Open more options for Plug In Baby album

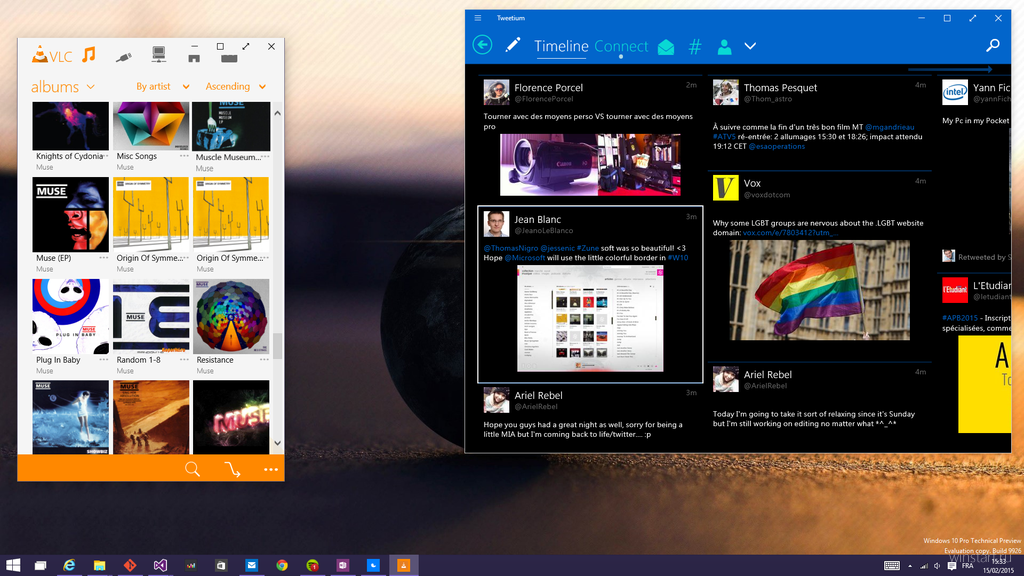104,360
